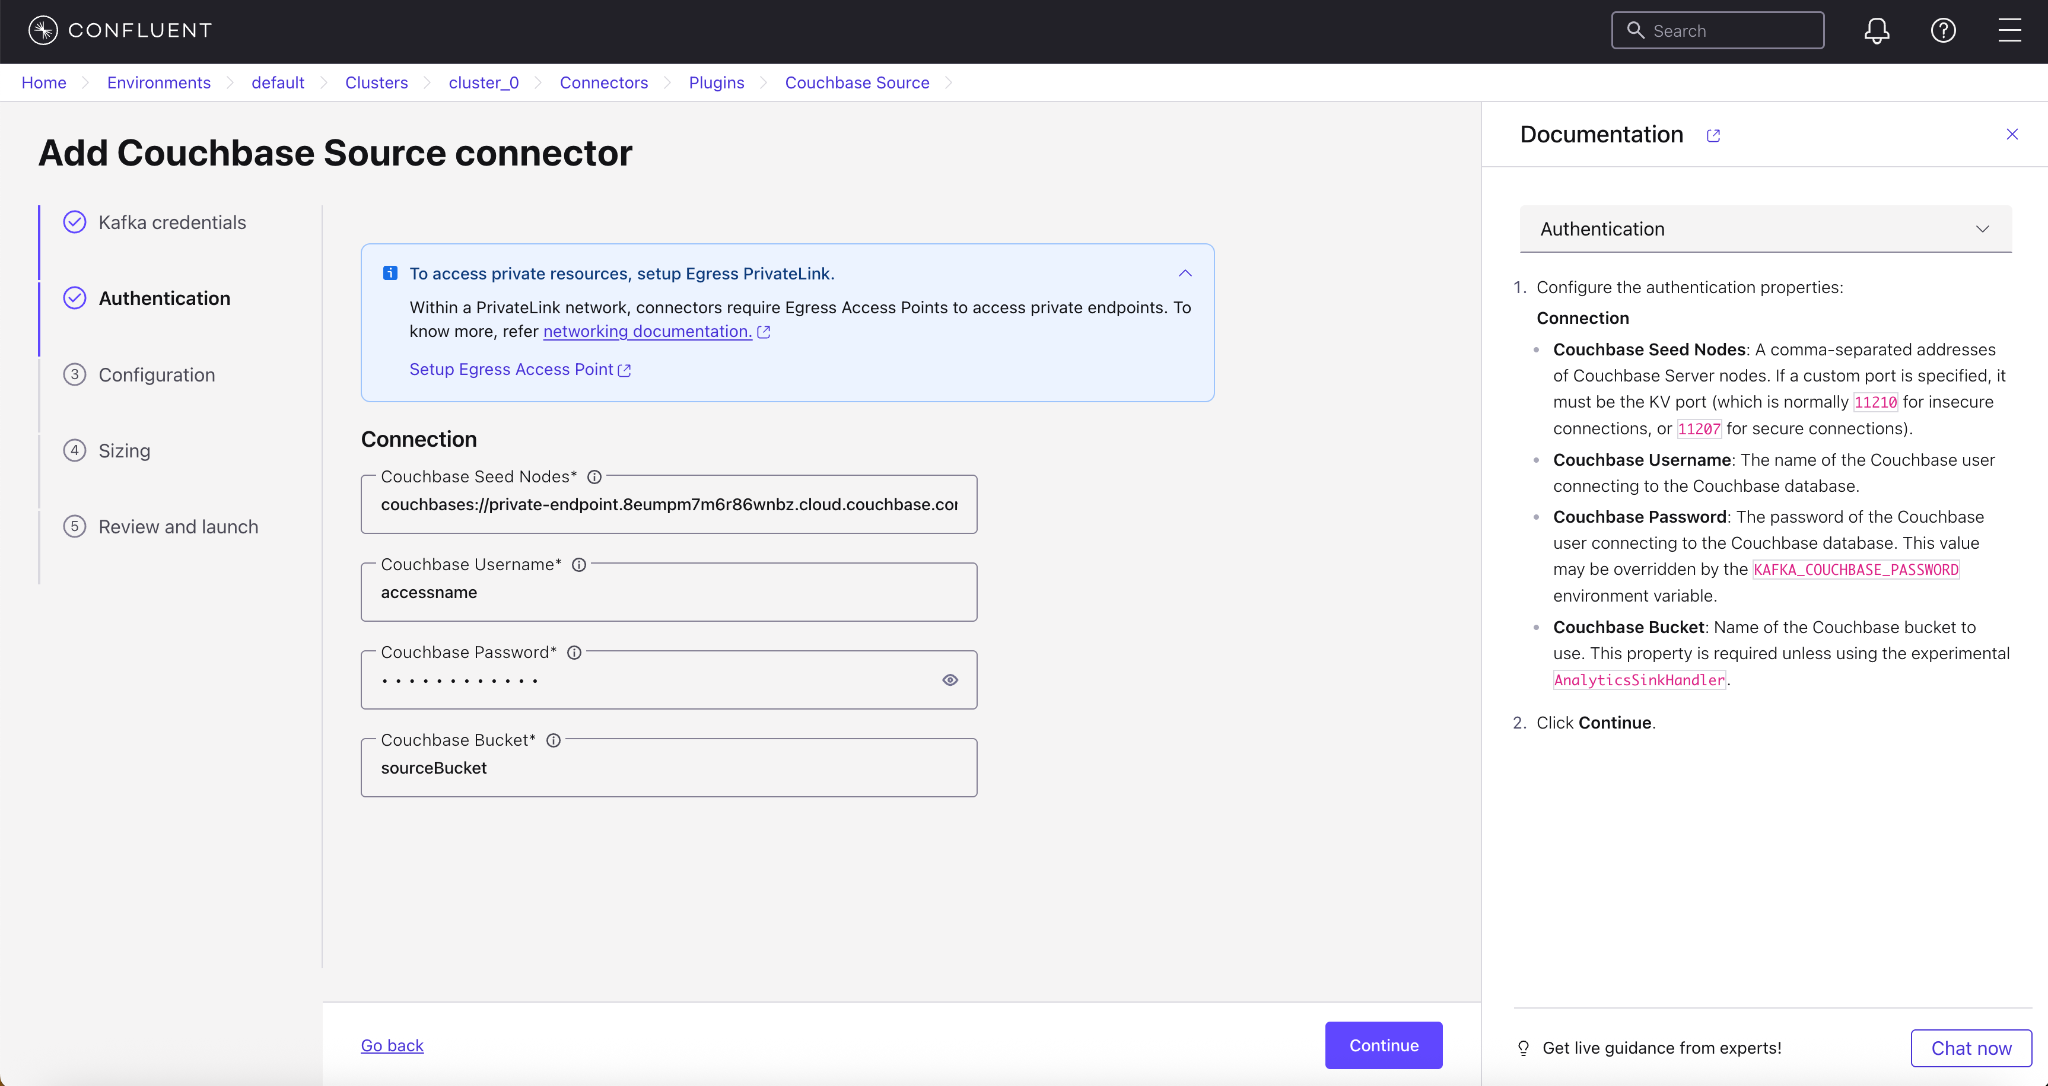Image resolution: width=2048 pixels, height=1086 pixels.
Task: Open the help question mark icon
Action: pos(1942,31)
